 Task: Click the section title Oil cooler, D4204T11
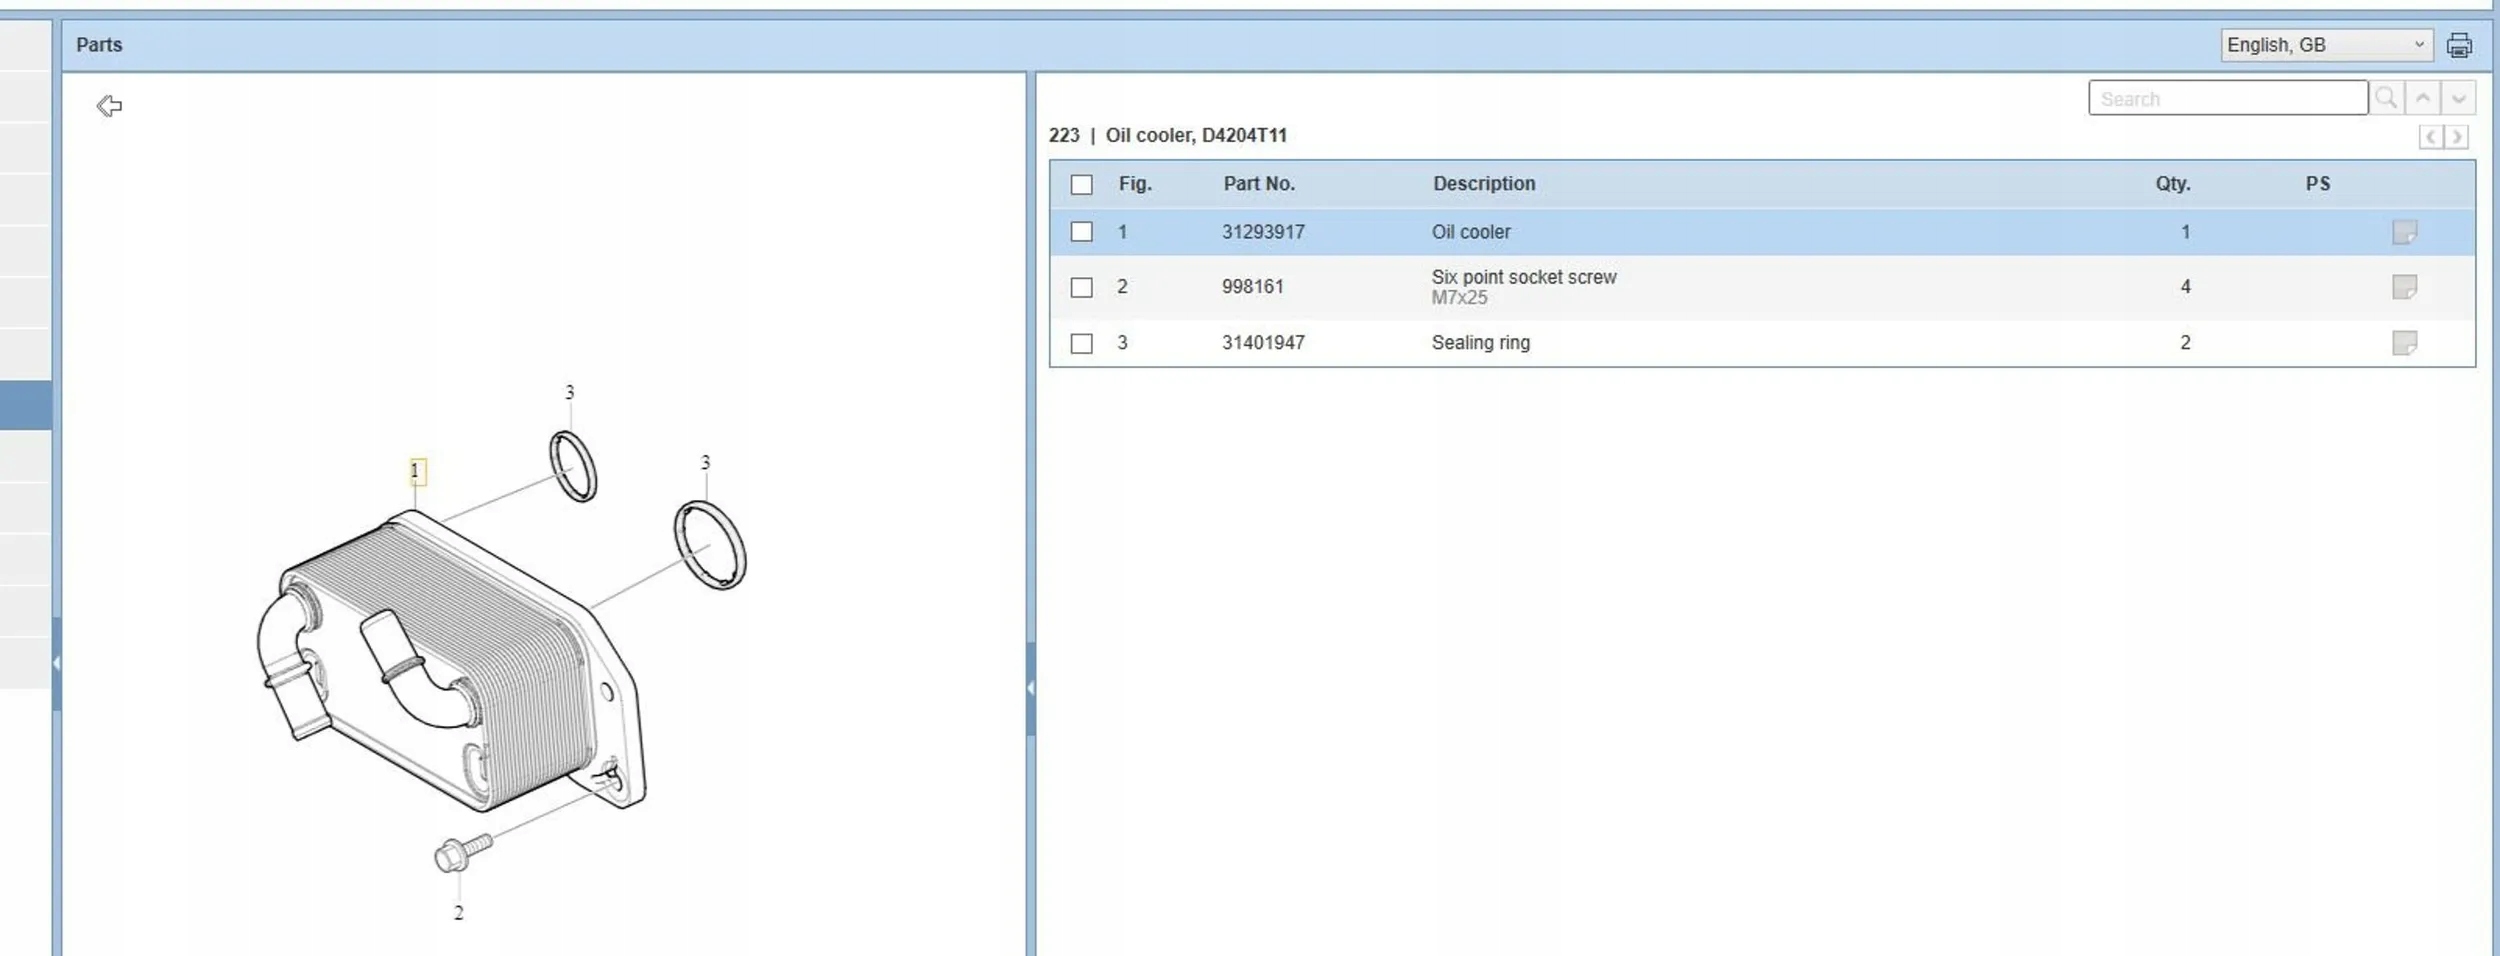[1196, 135]
